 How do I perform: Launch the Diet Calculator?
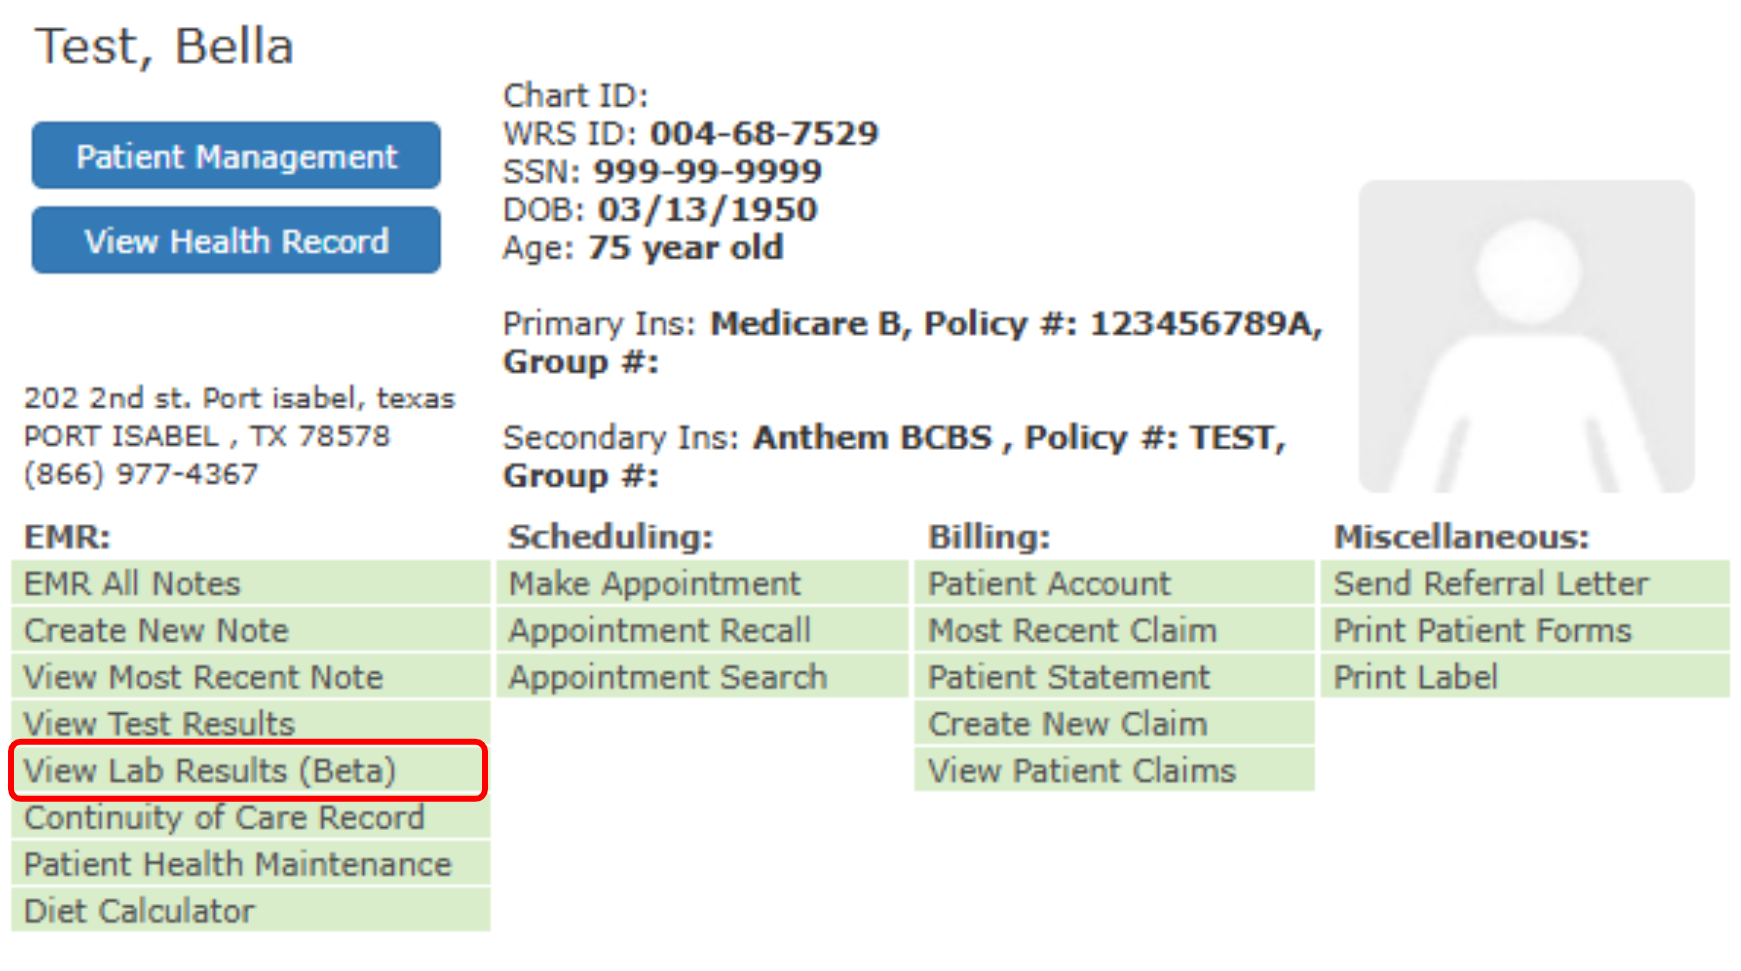[139, 912]
